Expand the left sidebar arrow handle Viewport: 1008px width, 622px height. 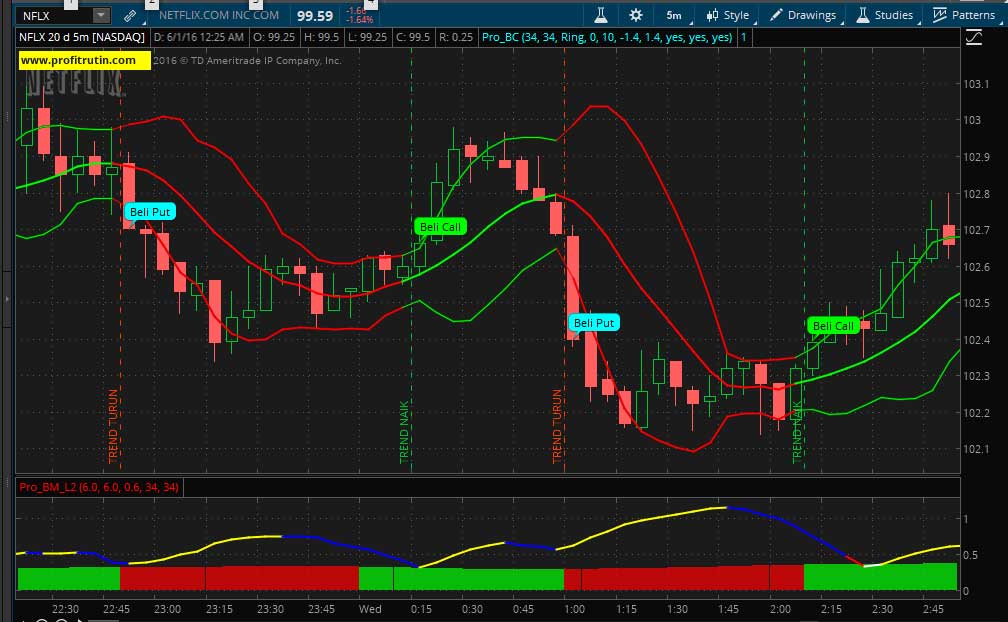[7, 299]
